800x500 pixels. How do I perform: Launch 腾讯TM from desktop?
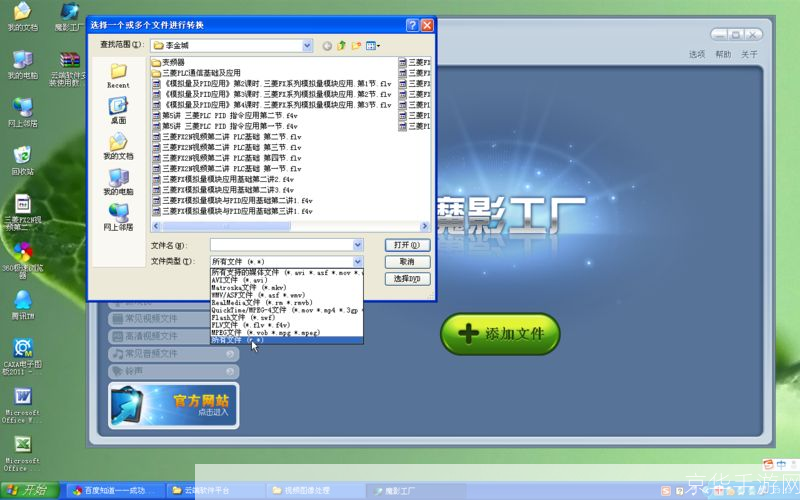(x=22, y=305)
